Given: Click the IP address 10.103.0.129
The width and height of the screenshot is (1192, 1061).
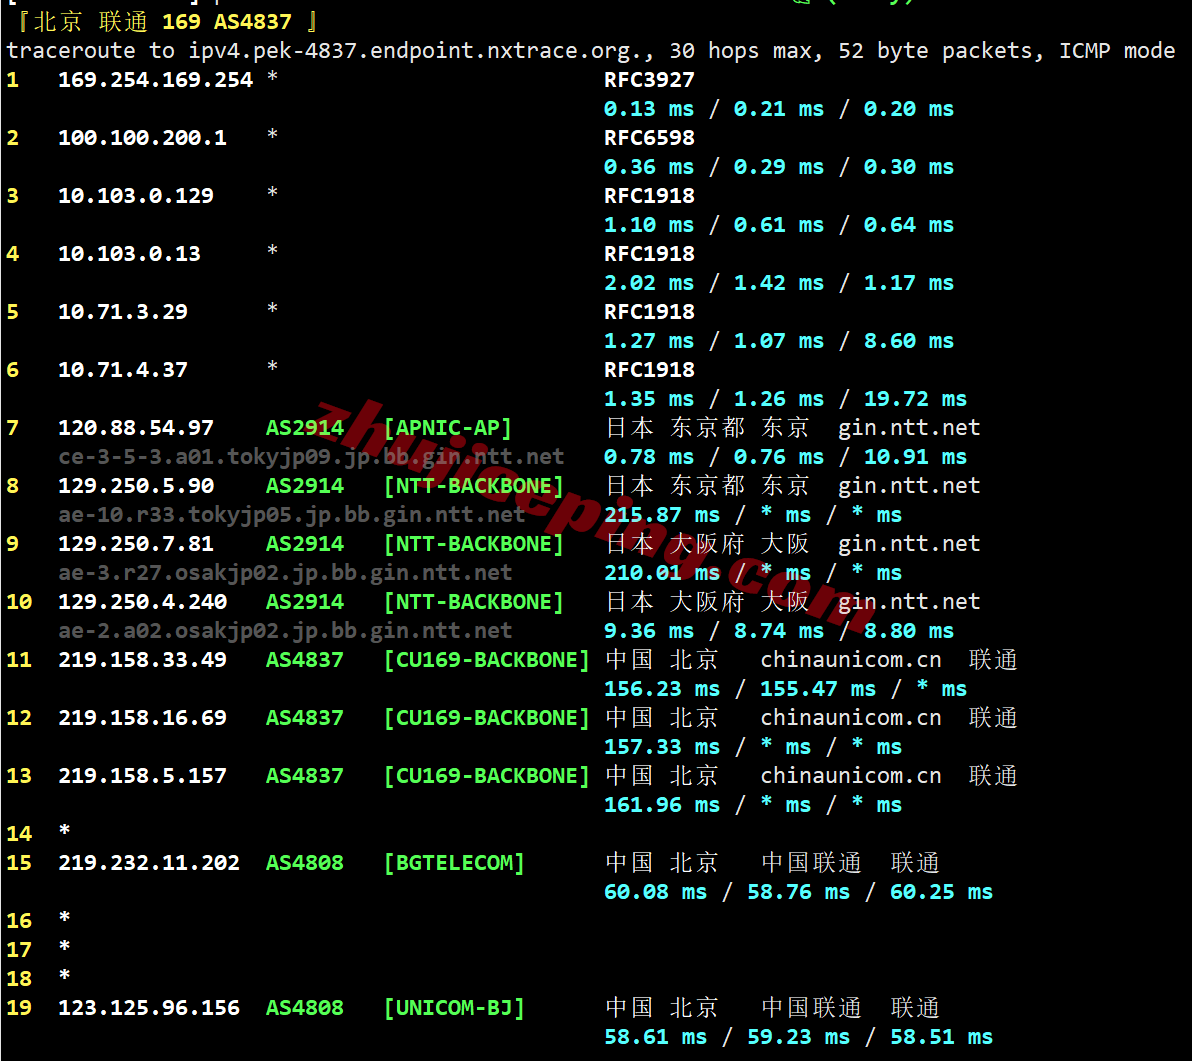Looking at the screenshot, I should [136, 196].
